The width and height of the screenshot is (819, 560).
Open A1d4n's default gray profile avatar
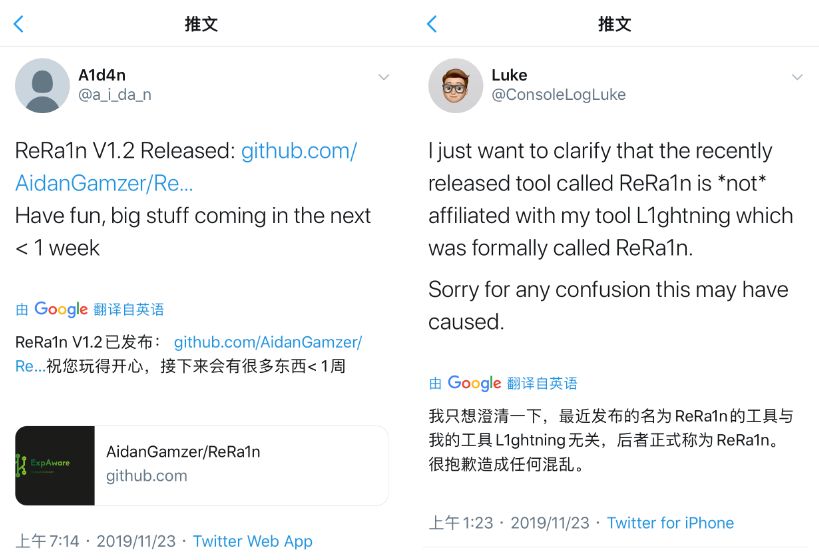(42, 85)
